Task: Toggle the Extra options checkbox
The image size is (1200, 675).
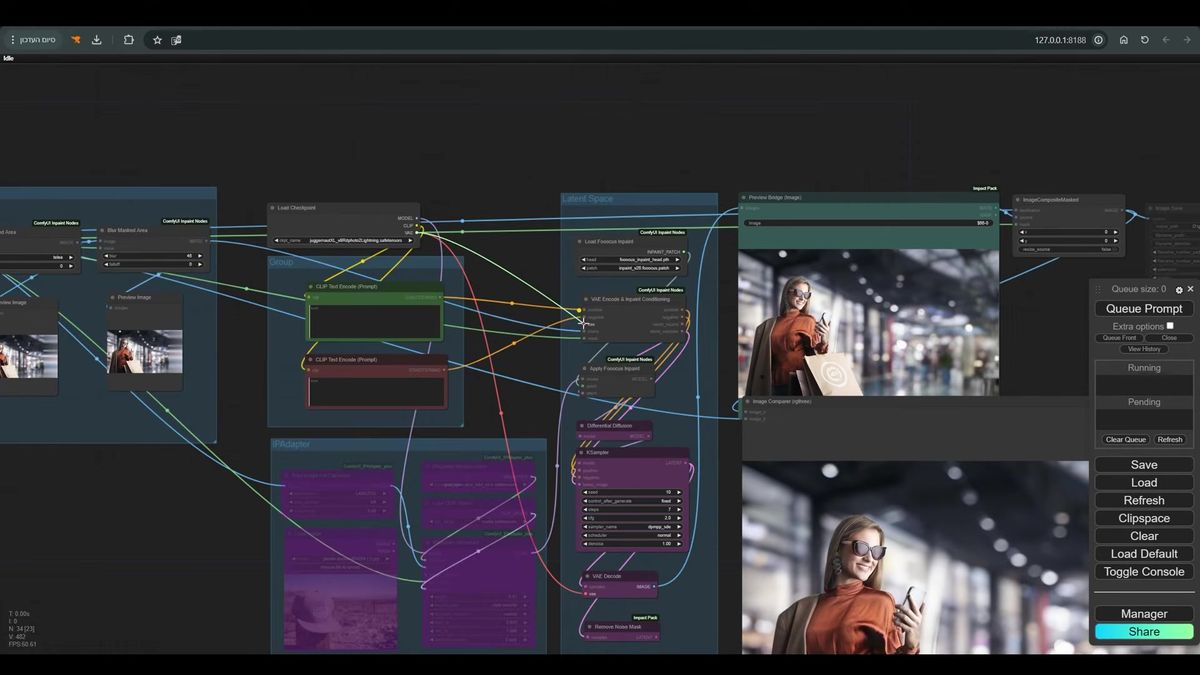Action: tap(1170, 326)
